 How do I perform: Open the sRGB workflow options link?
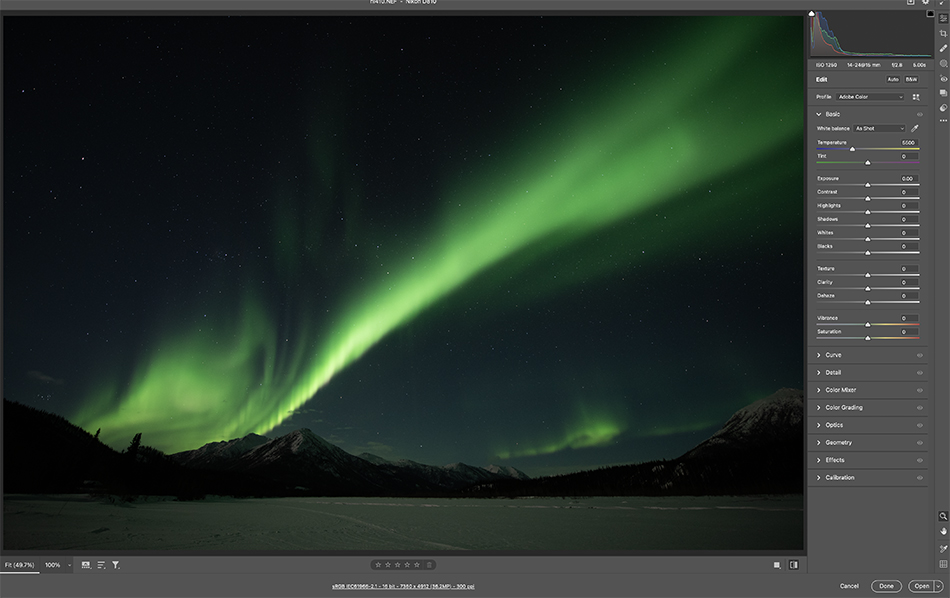403,586
